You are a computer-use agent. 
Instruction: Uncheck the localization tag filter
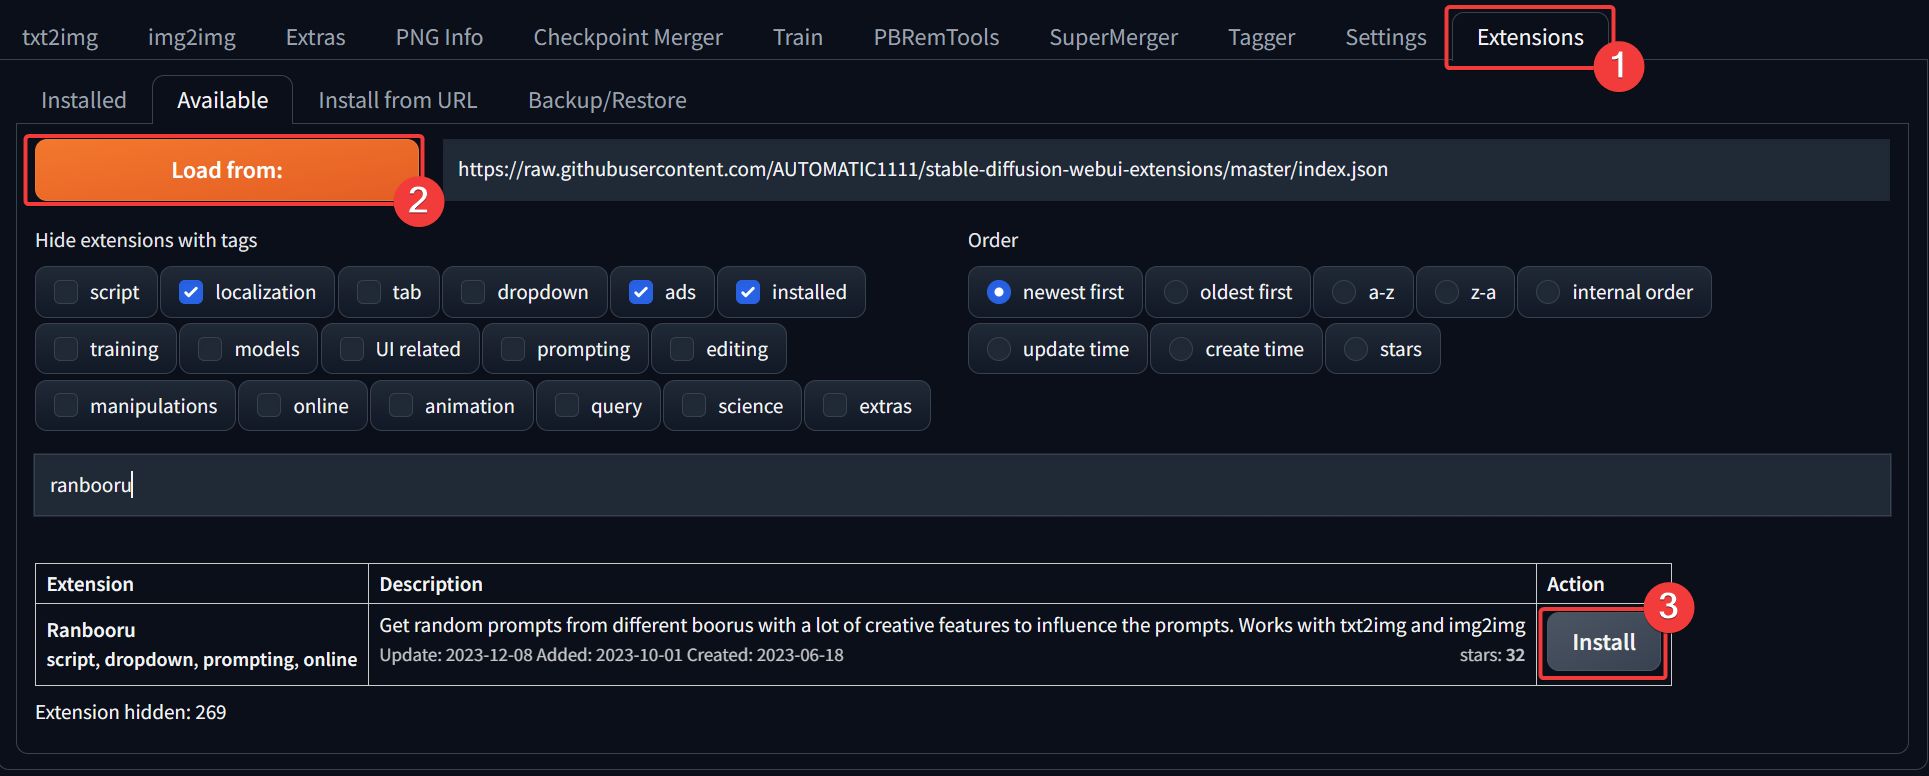tap(191, 292)
